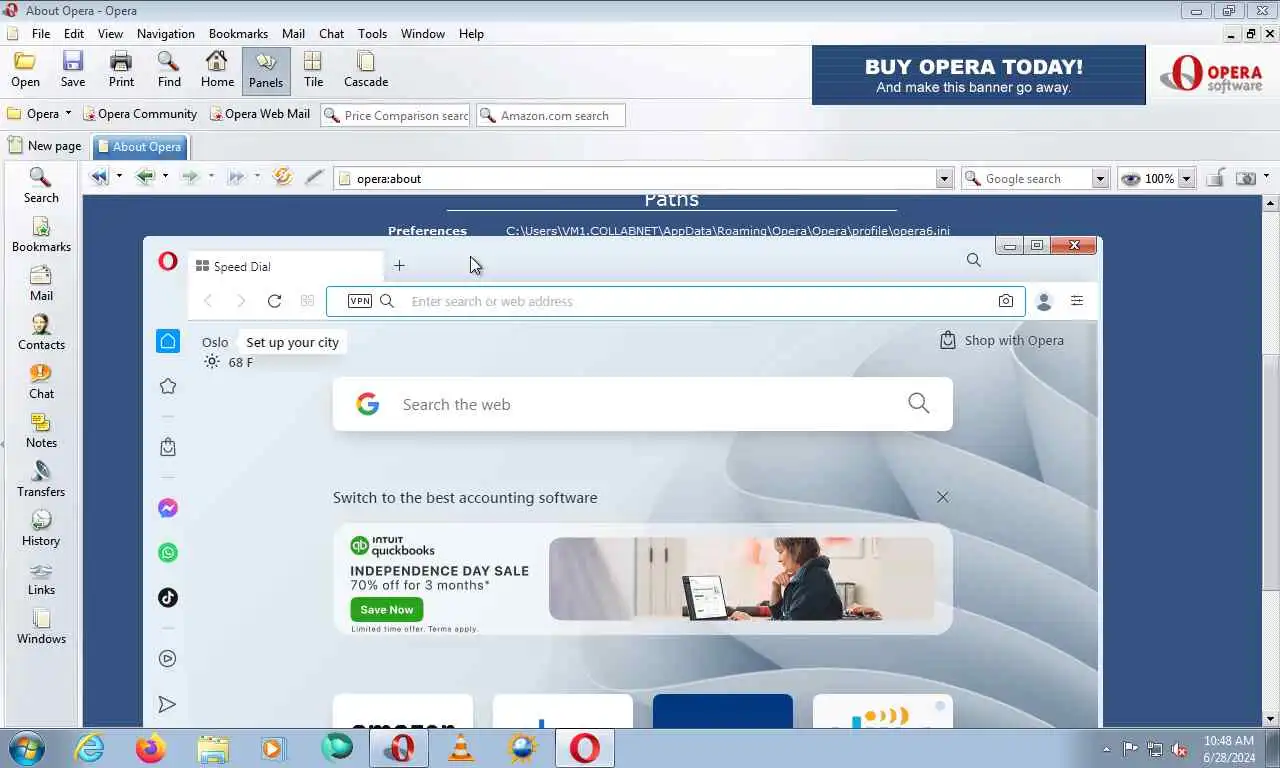Screen dimensions: 1280x768
Task: Expand the Forward button history dropdown
Action: coord(210,177)
